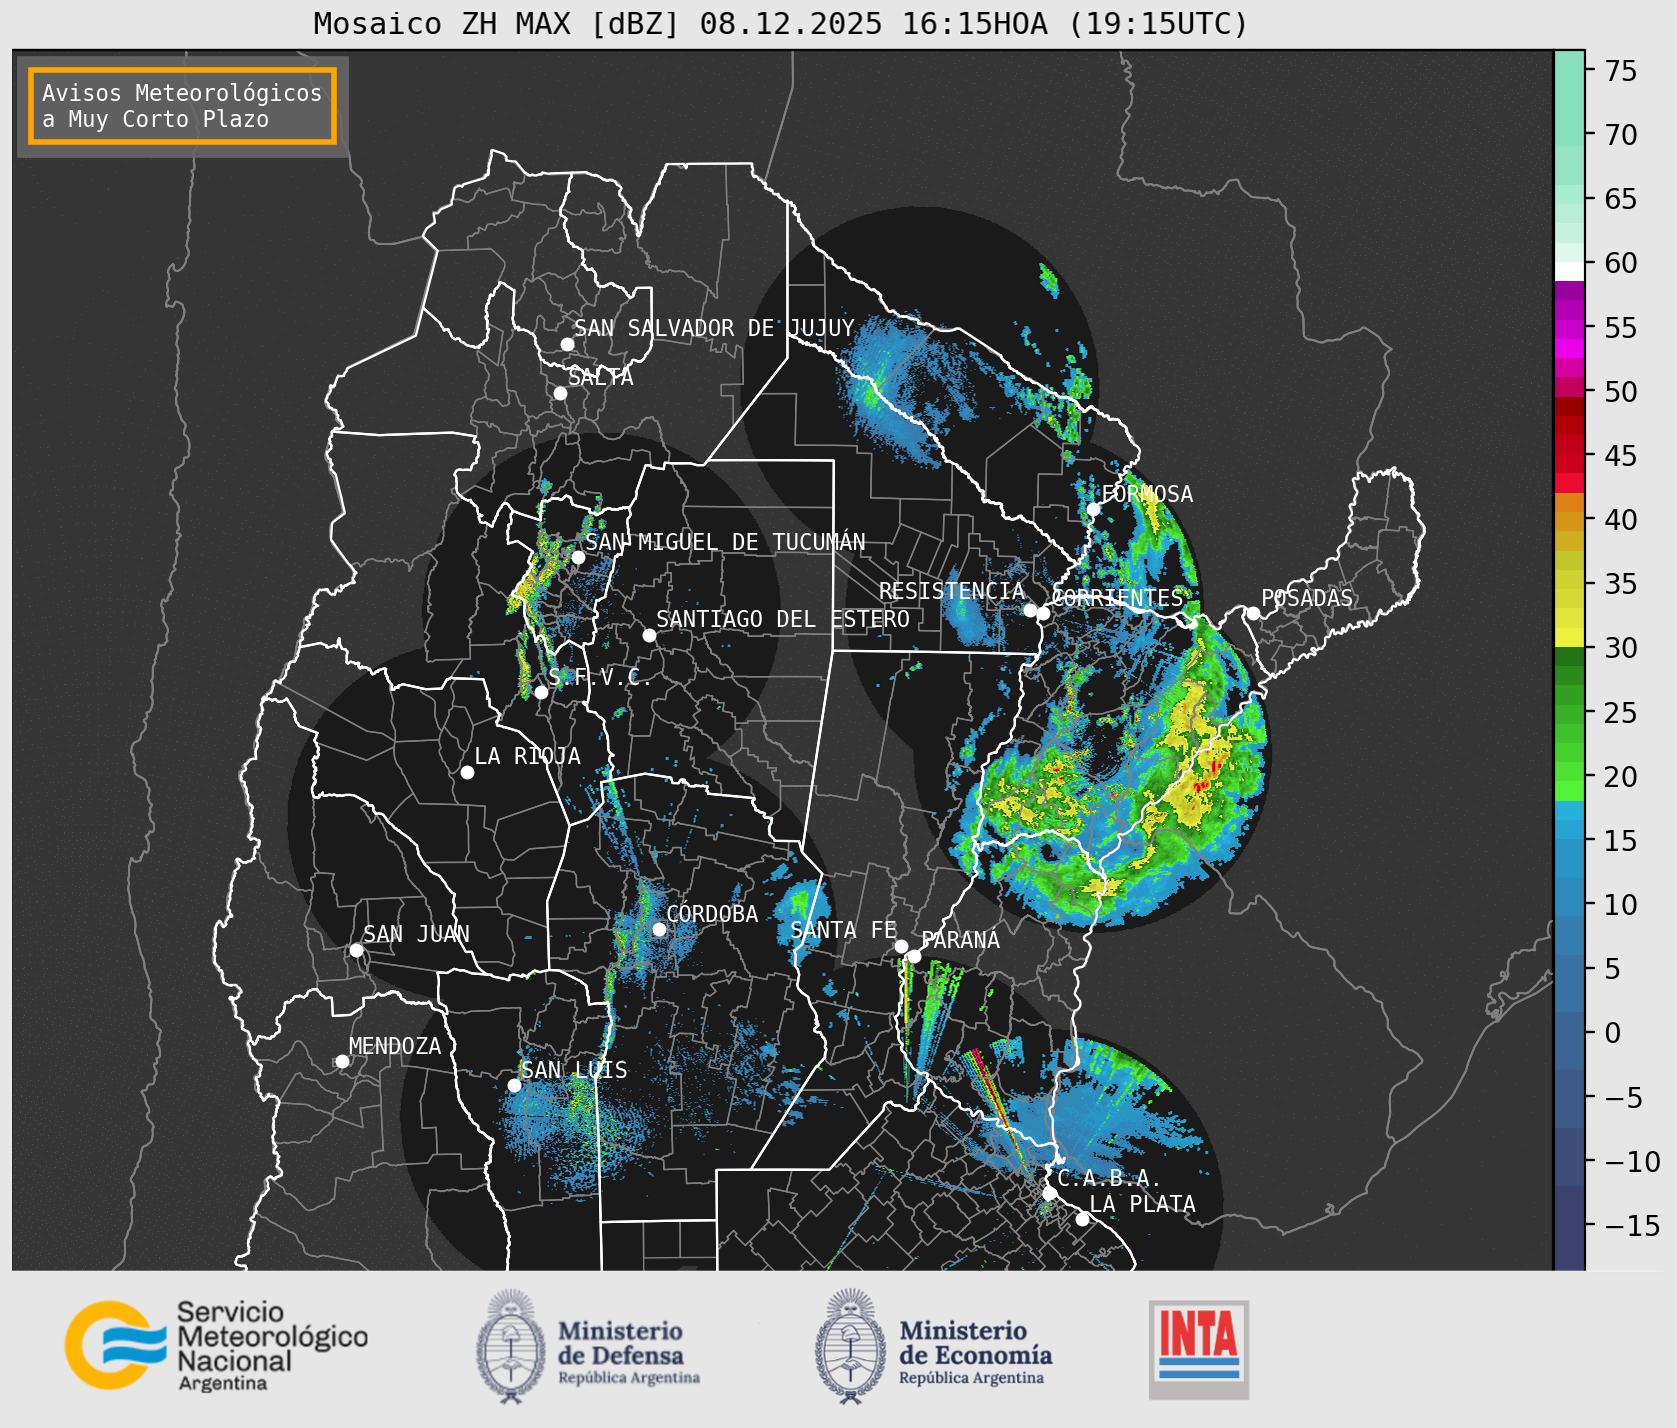
Task: Click the SAN LUIS text label
Action: tap(574, 1070)
